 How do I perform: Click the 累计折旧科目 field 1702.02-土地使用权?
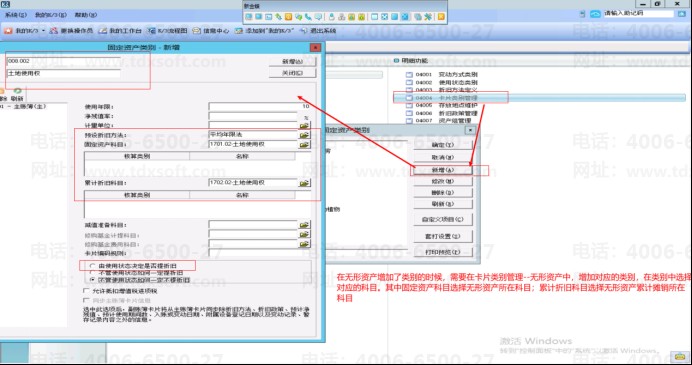tap(254, 183)
